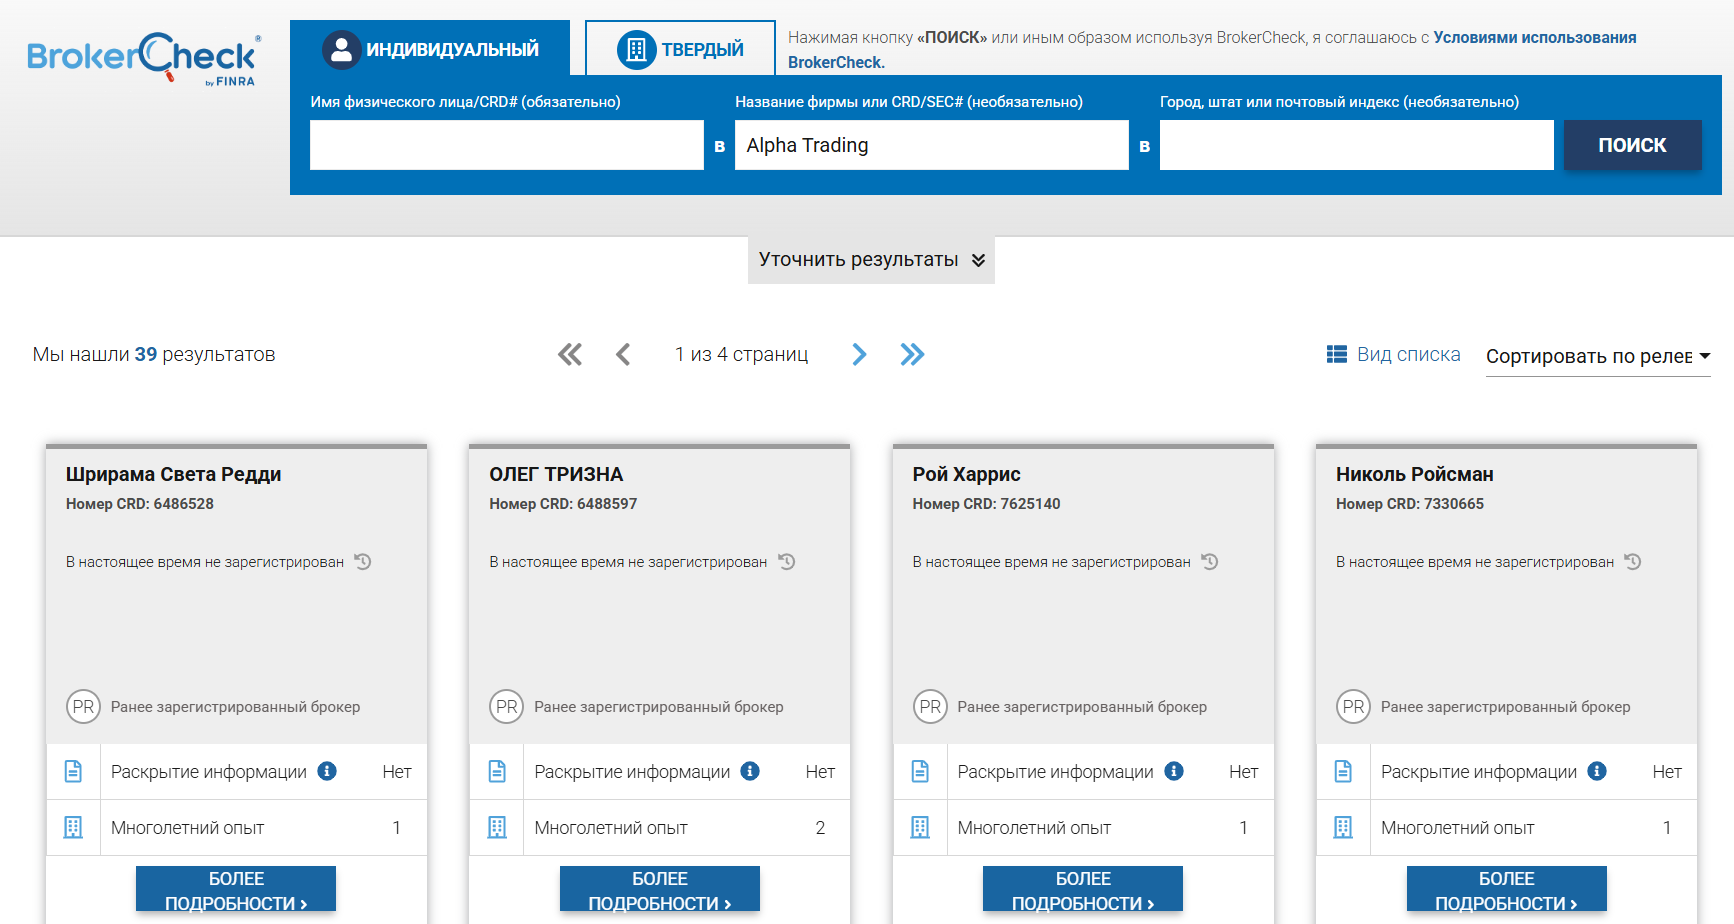Click PR badge on Николь Ройсман card
1734x924 pixels.
1353,707
